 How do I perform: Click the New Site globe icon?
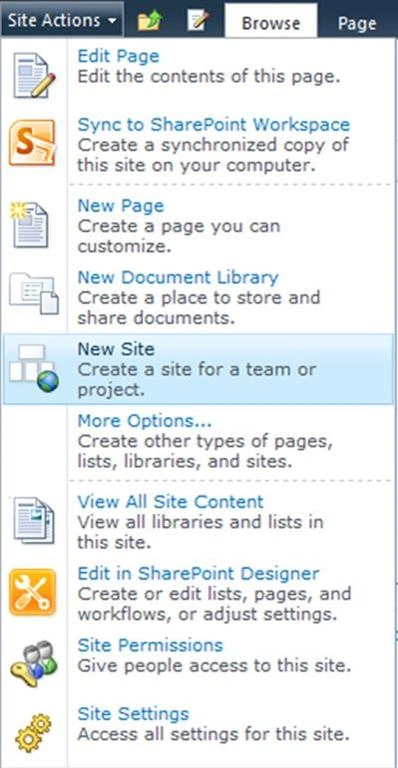(x=34, y=369)
